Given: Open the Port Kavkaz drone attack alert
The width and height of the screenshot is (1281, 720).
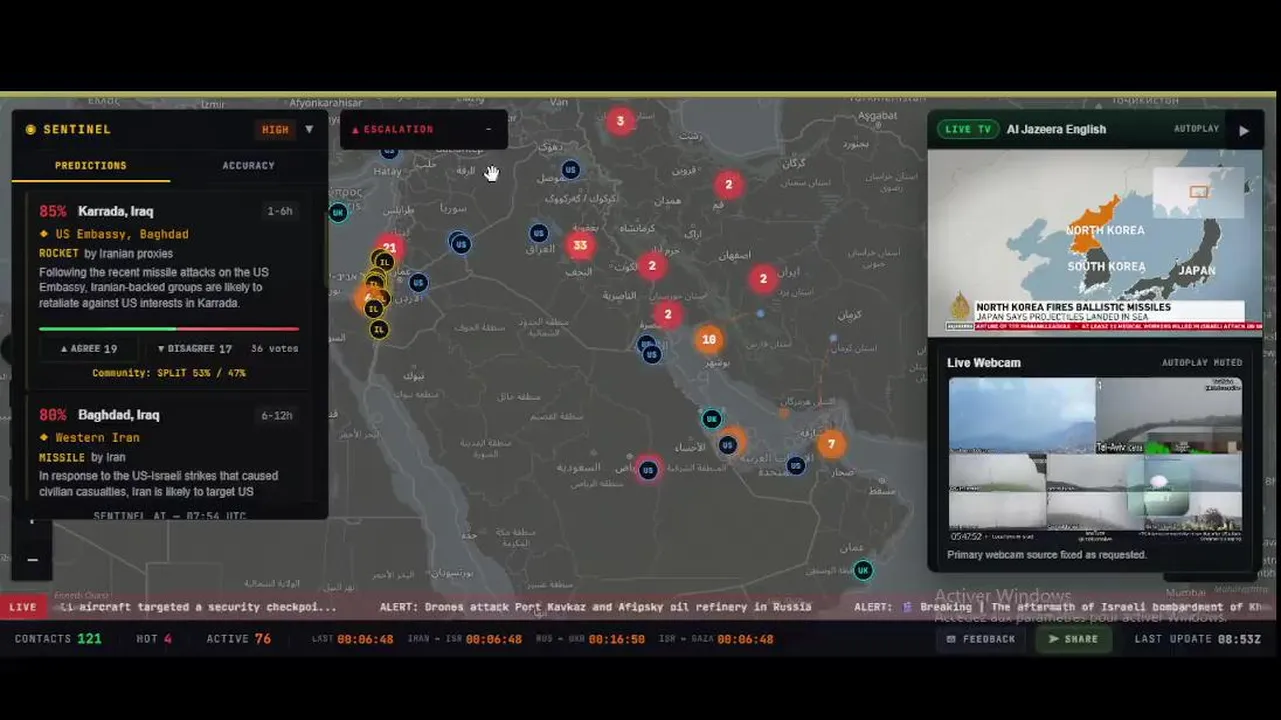Looking at the screenshot, I should pyautogui.click(x=596, y=607).
